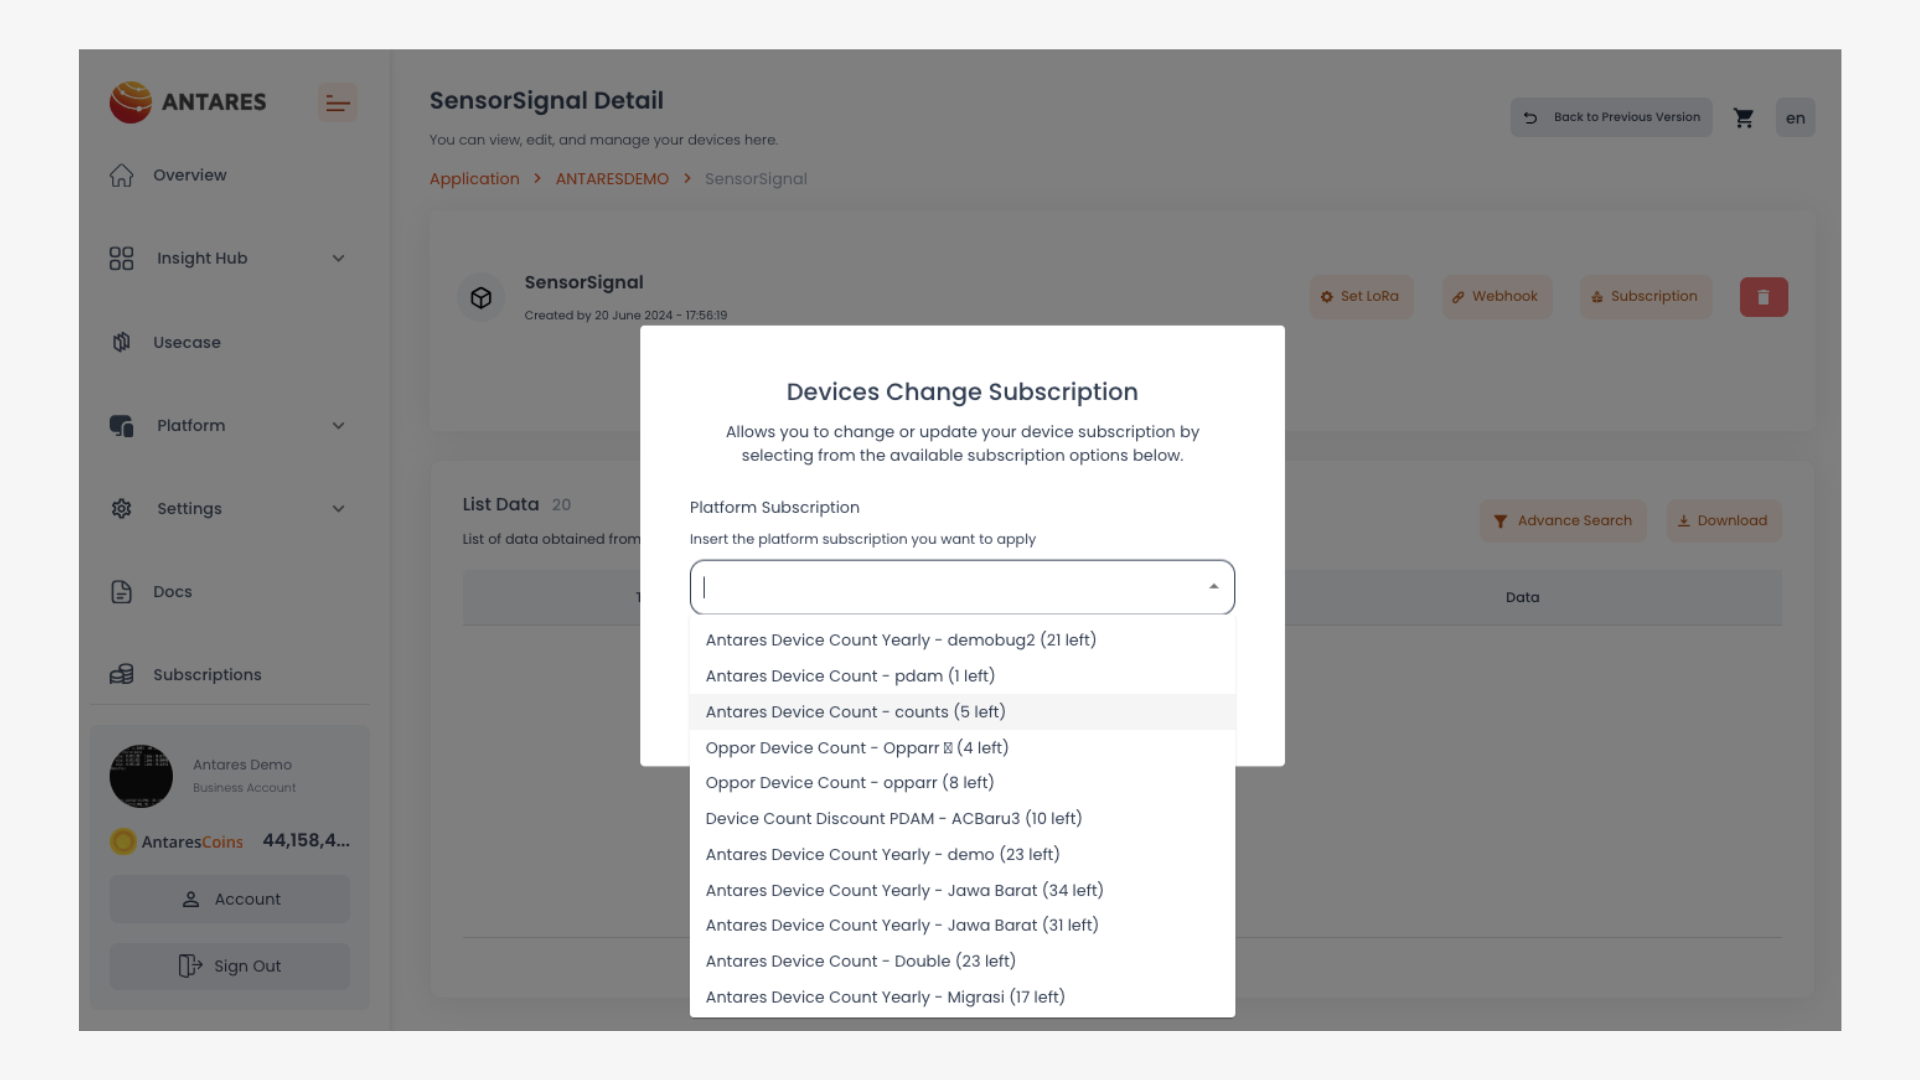Expand the Settings menu chevron
Screen dimensions: 1920x1080
(x=338, y=509)
